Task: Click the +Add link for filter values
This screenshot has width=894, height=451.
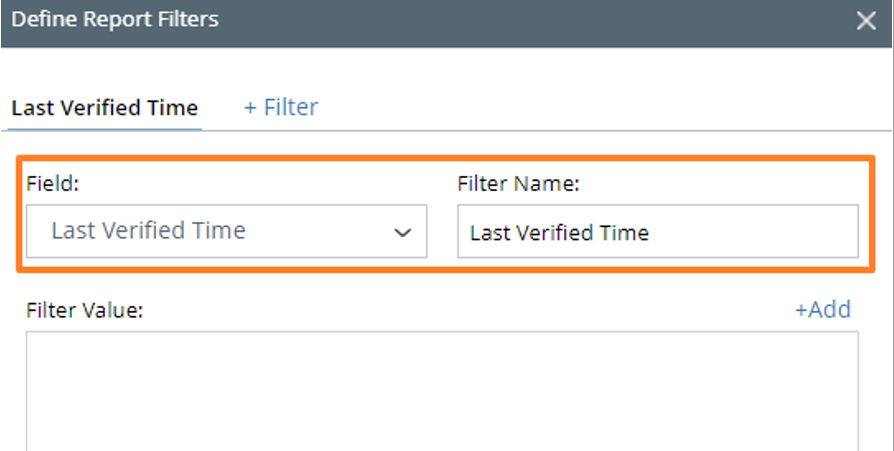Action: click(822, 310)
